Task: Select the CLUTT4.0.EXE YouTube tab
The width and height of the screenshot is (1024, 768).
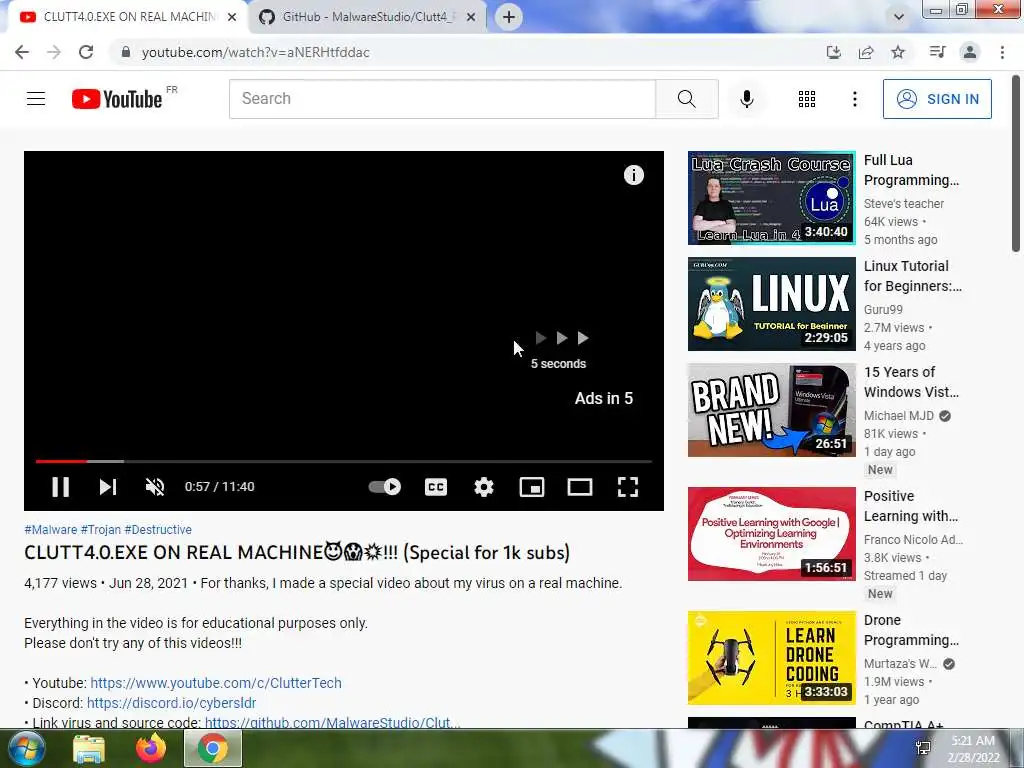Action: (129, 17)
